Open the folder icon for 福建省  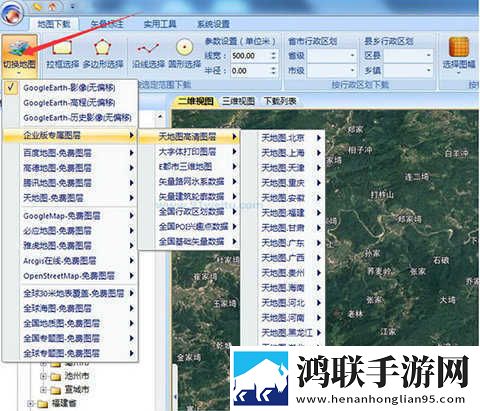click(x=42, y=404)
